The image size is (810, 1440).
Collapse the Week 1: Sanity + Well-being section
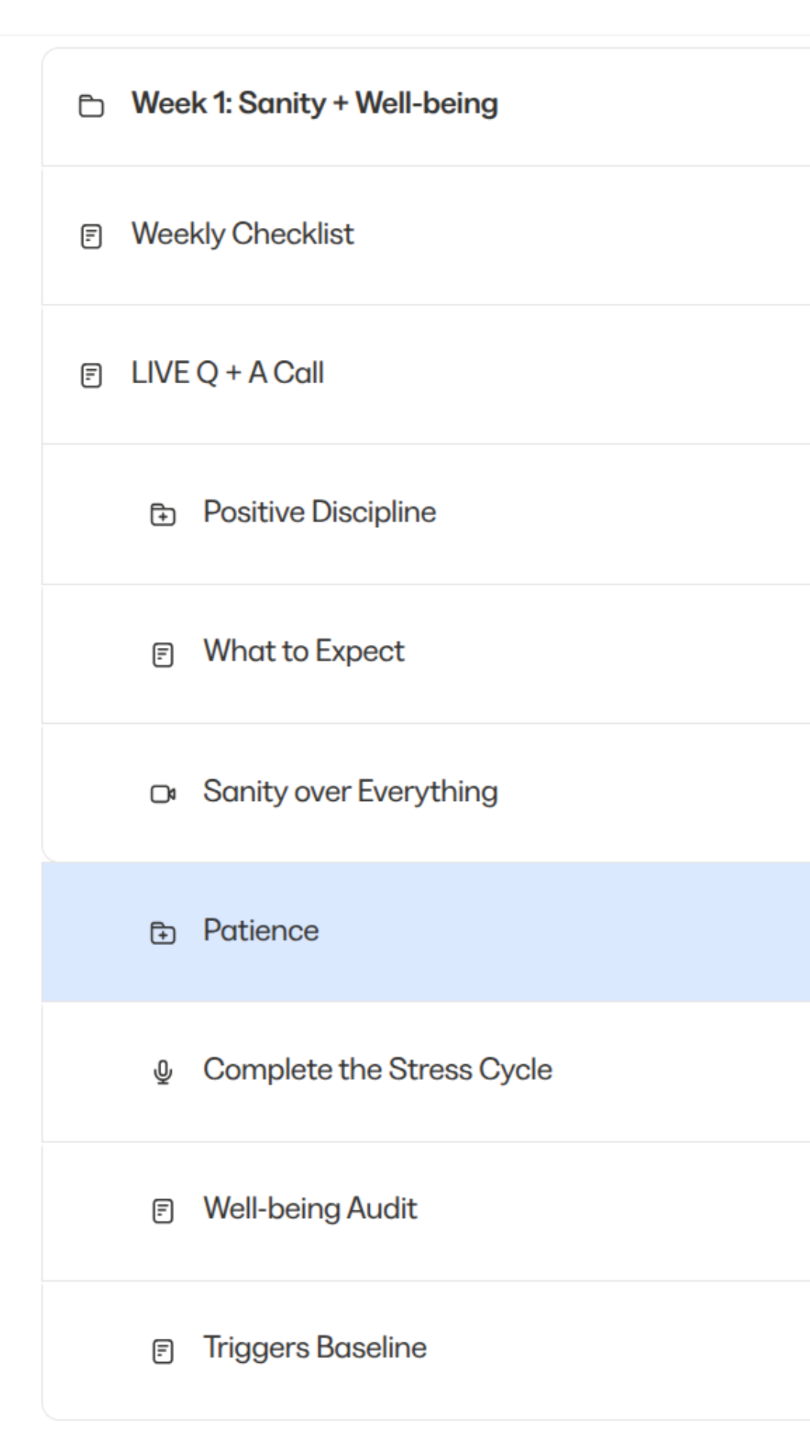[314, 104]
